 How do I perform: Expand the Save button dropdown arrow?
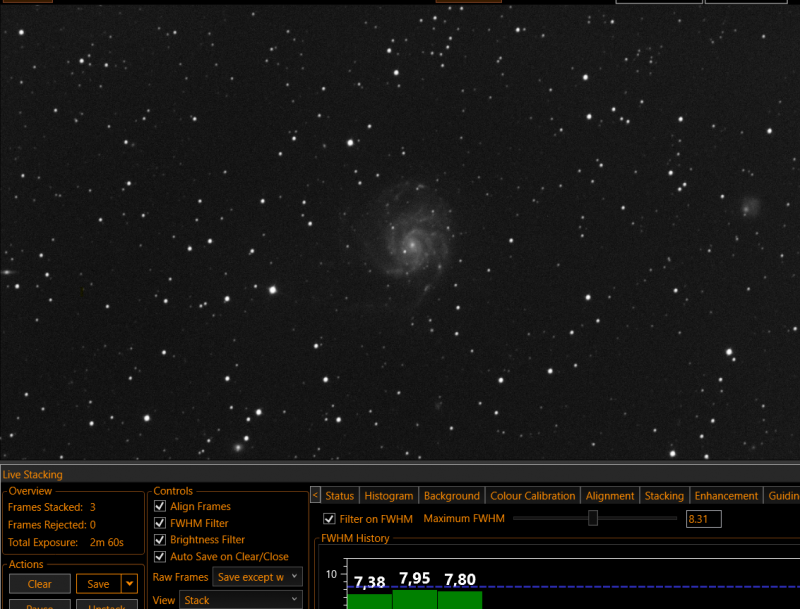point(130,583)
